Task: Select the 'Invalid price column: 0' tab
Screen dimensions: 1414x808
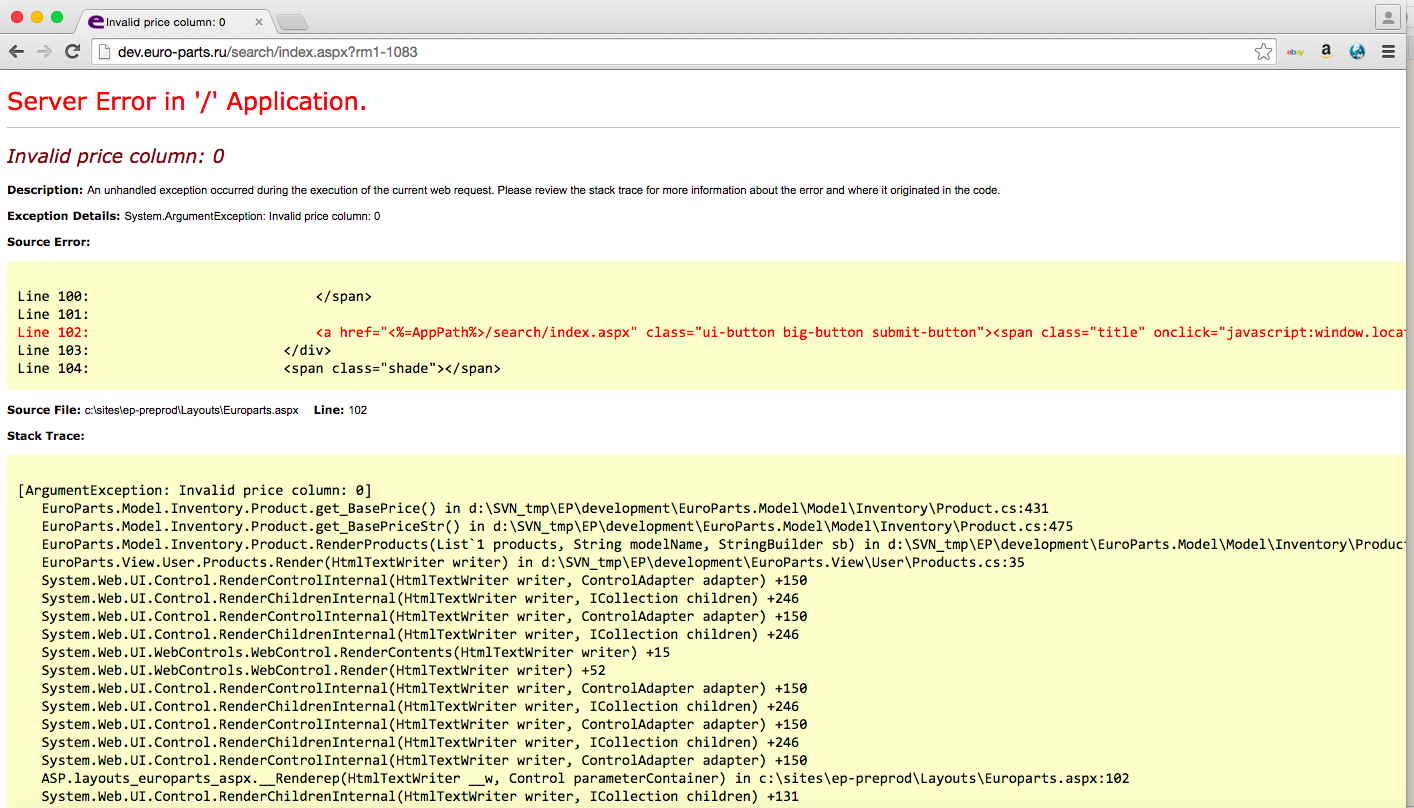Action: tap(165, 22)
